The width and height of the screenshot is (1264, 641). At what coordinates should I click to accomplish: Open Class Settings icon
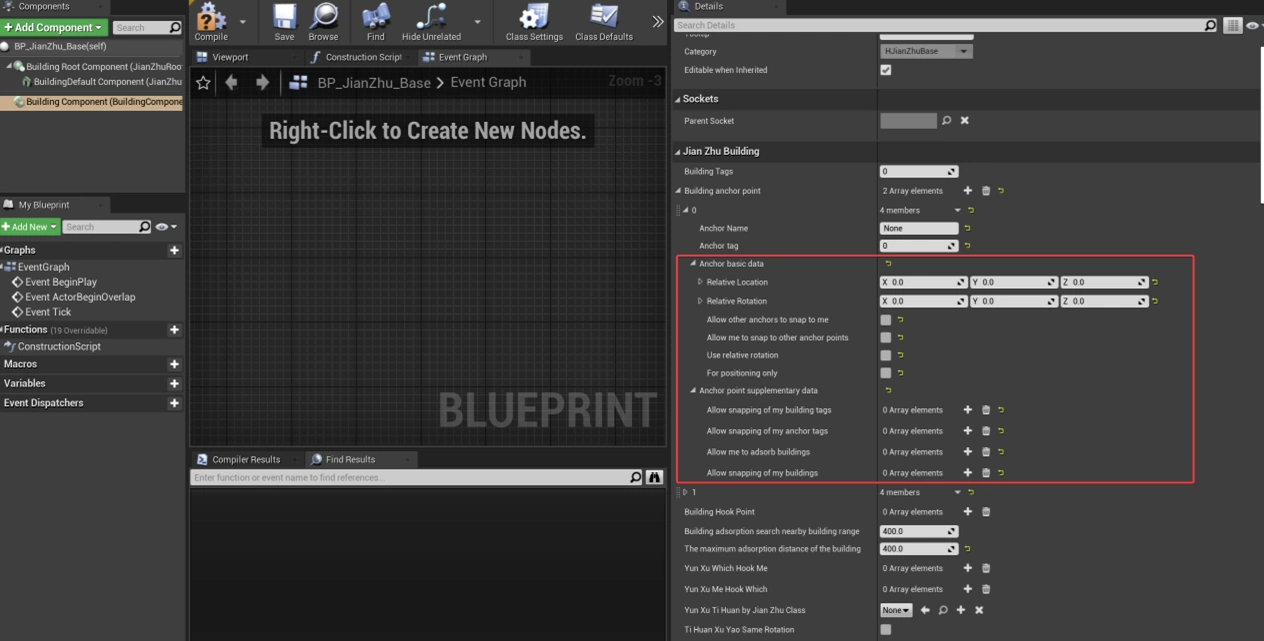coord(534,21)
